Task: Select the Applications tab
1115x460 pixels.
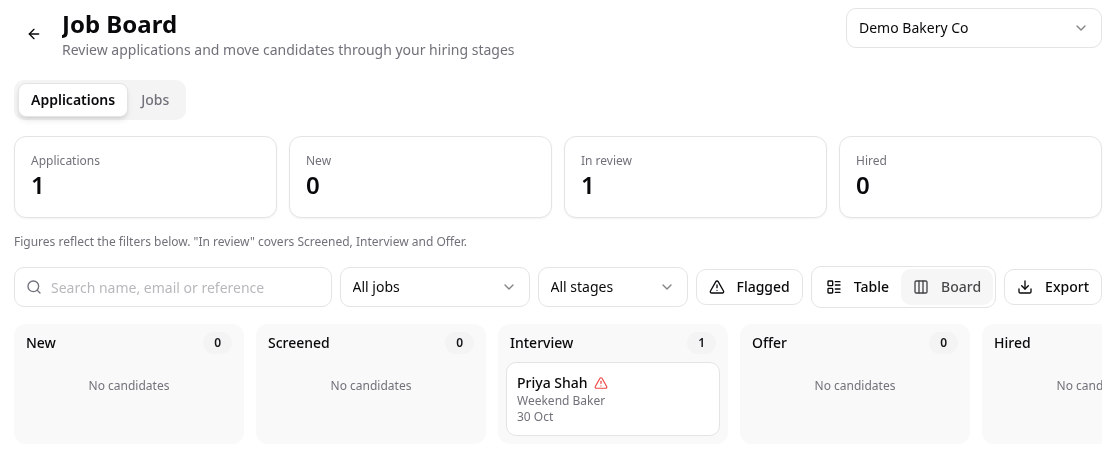Action: [73, 100]
